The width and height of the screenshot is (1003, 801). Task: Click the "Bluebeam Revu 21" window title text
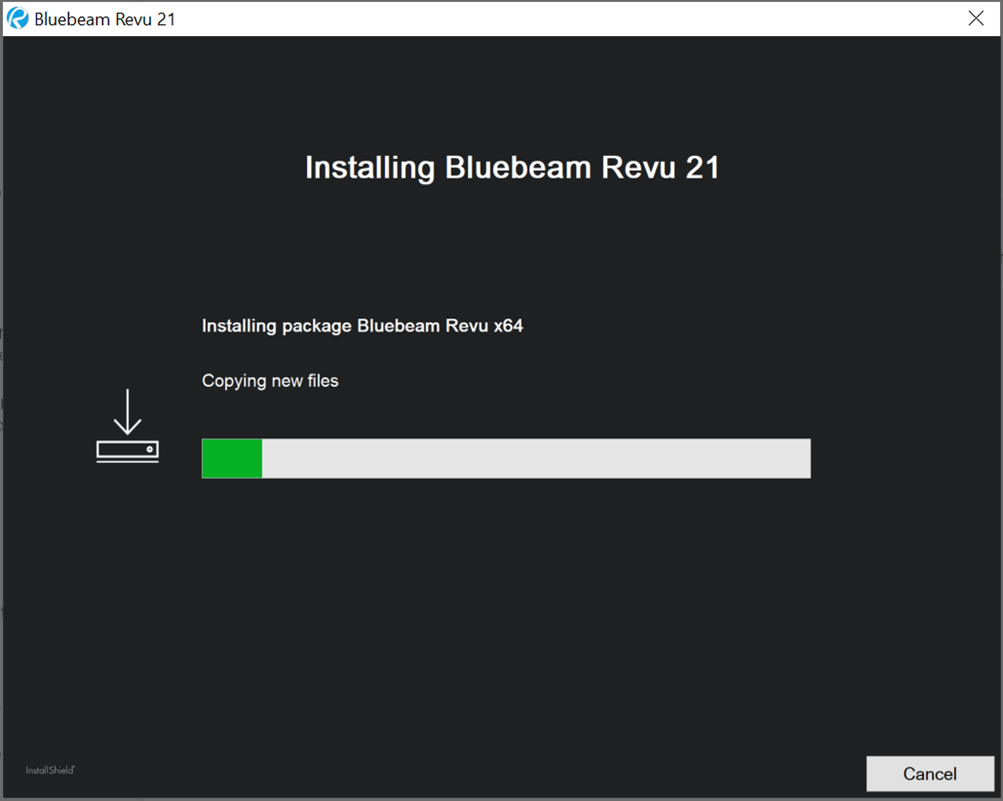(x=105, y=19)
